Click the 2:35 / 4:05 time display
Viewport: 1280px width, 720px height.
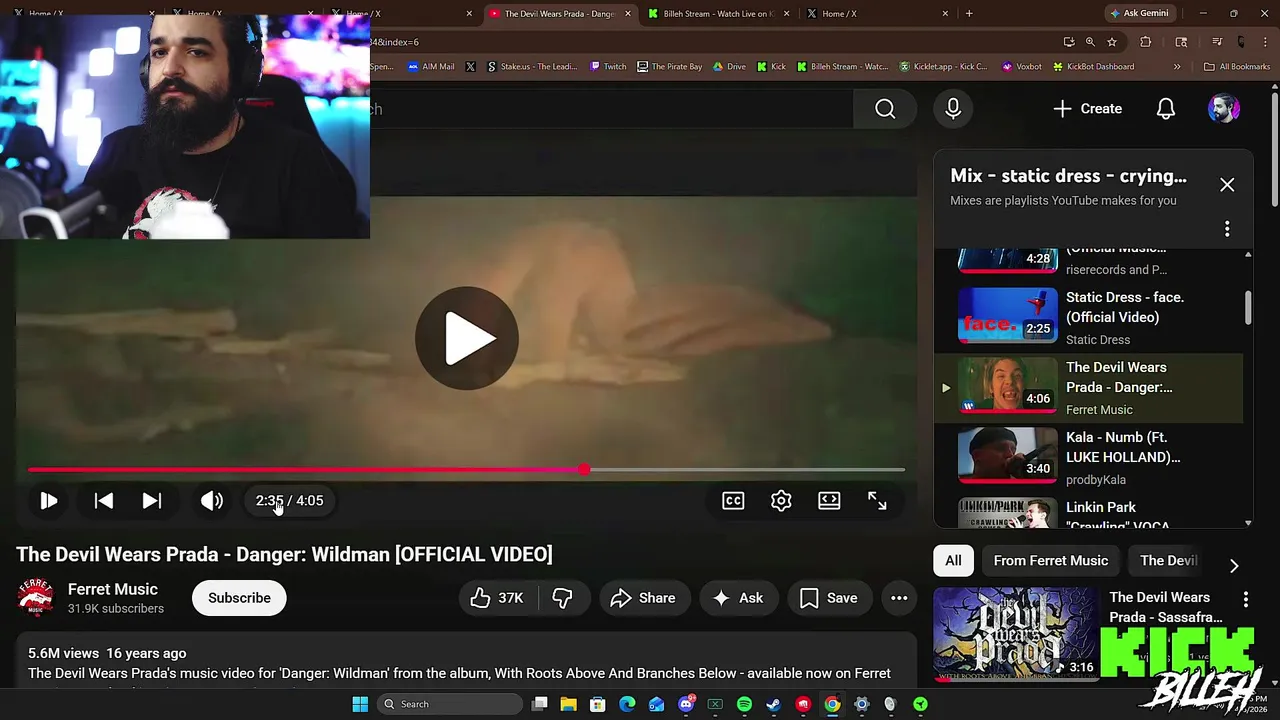tap(289, 501)
